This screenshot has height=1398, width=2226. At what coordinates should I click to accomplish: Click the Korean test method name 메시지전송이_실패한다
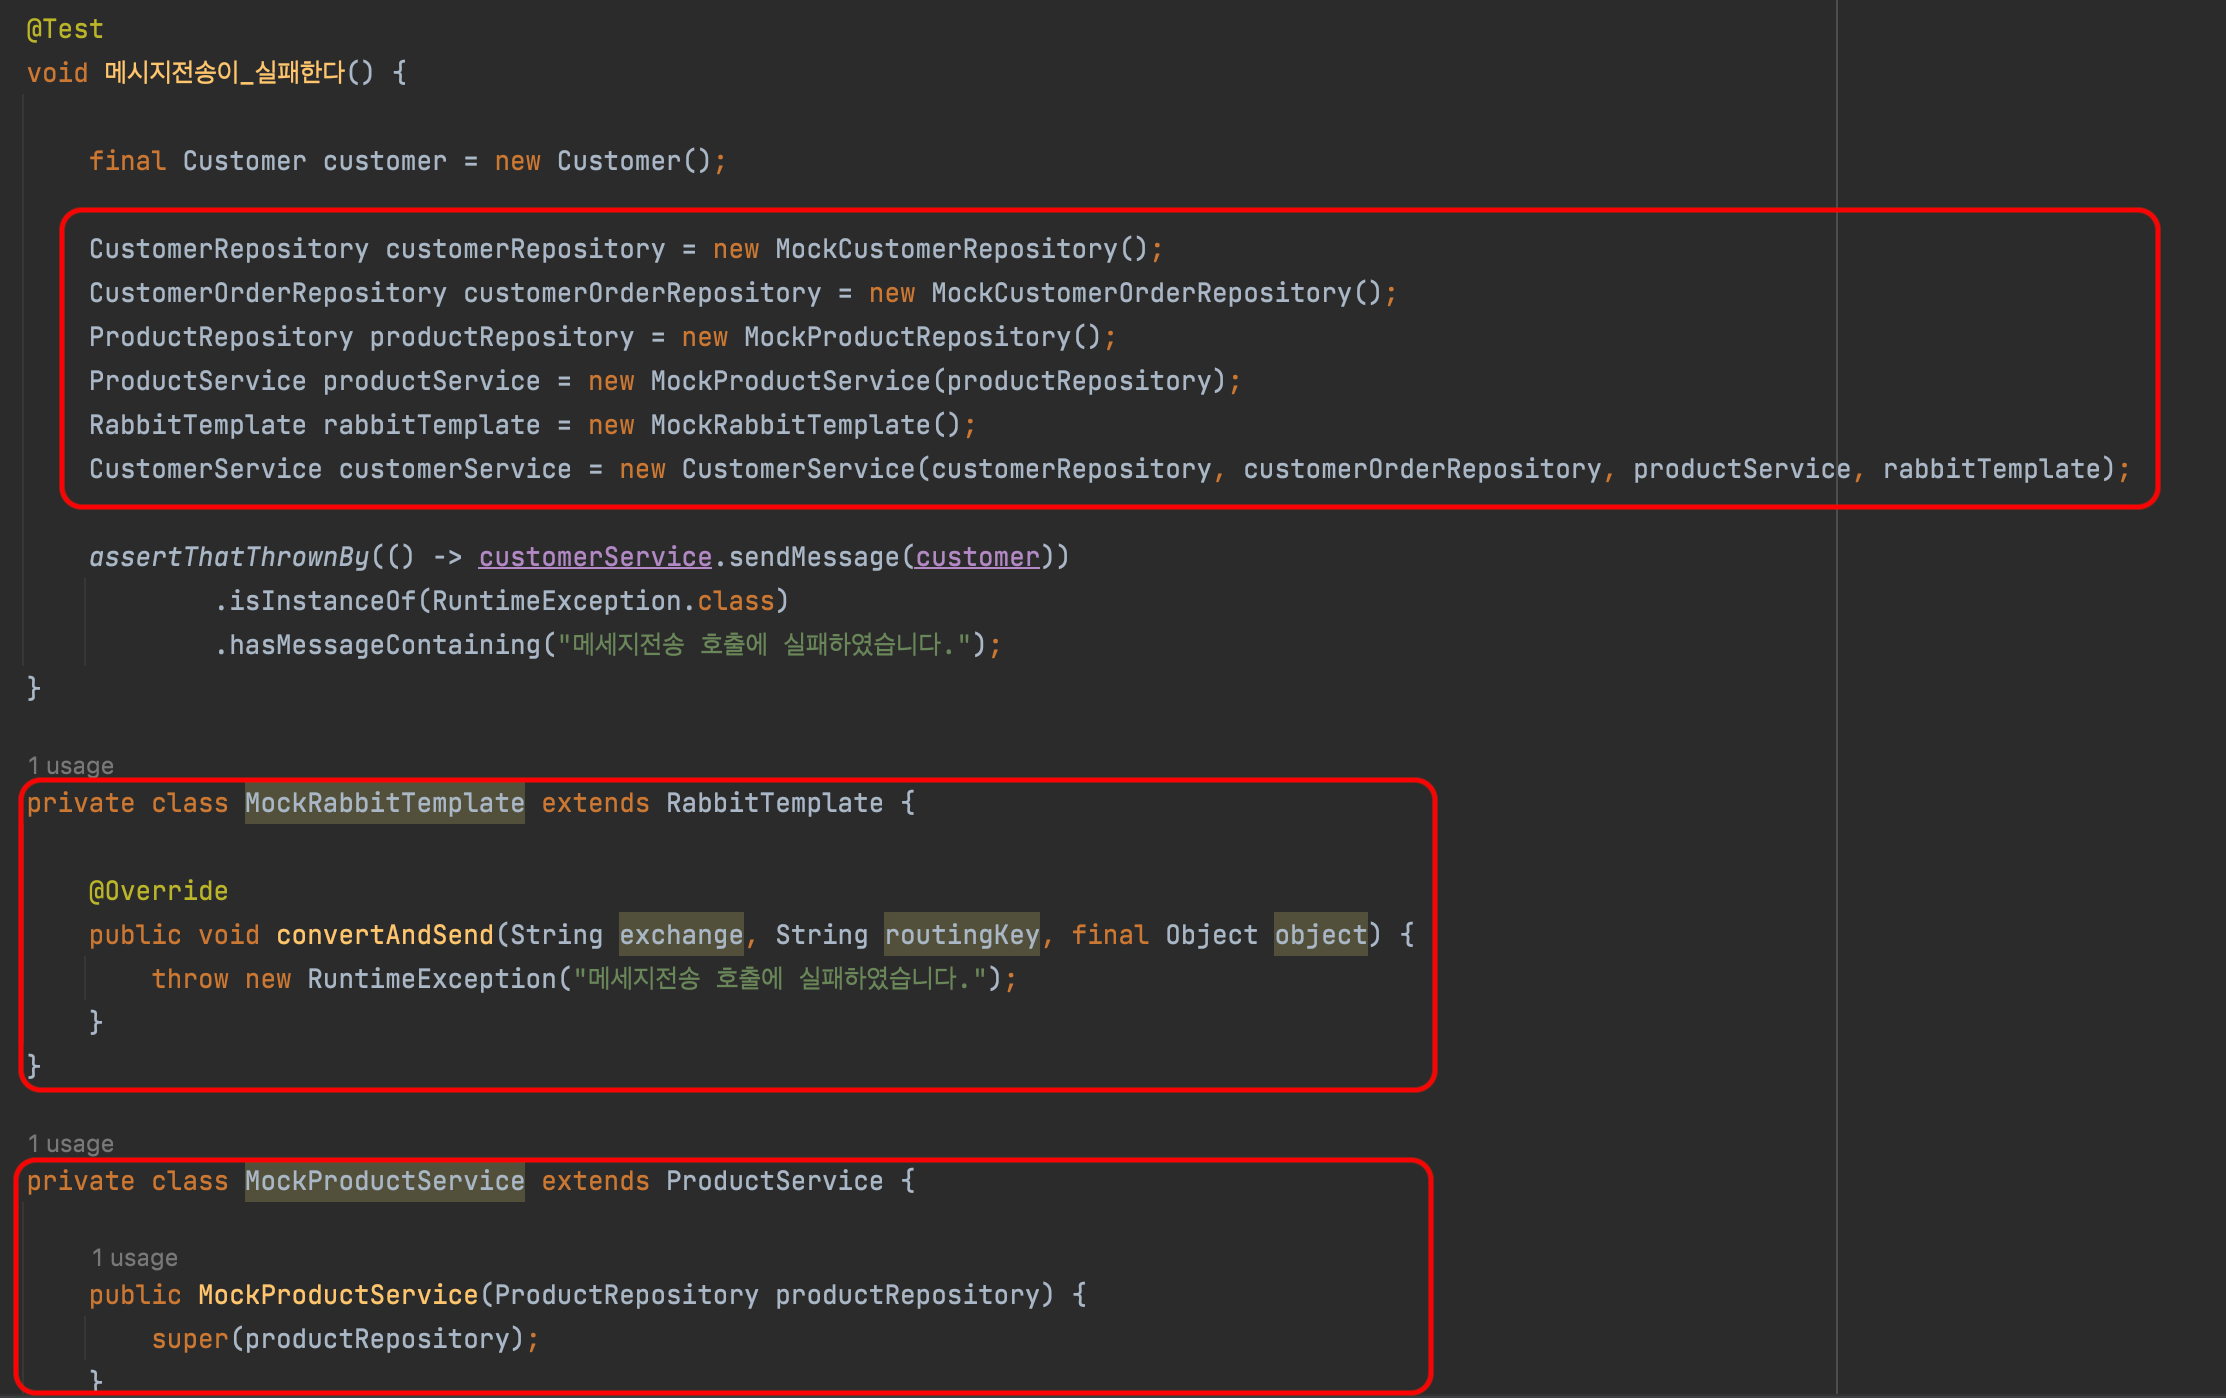click(225, 73)
